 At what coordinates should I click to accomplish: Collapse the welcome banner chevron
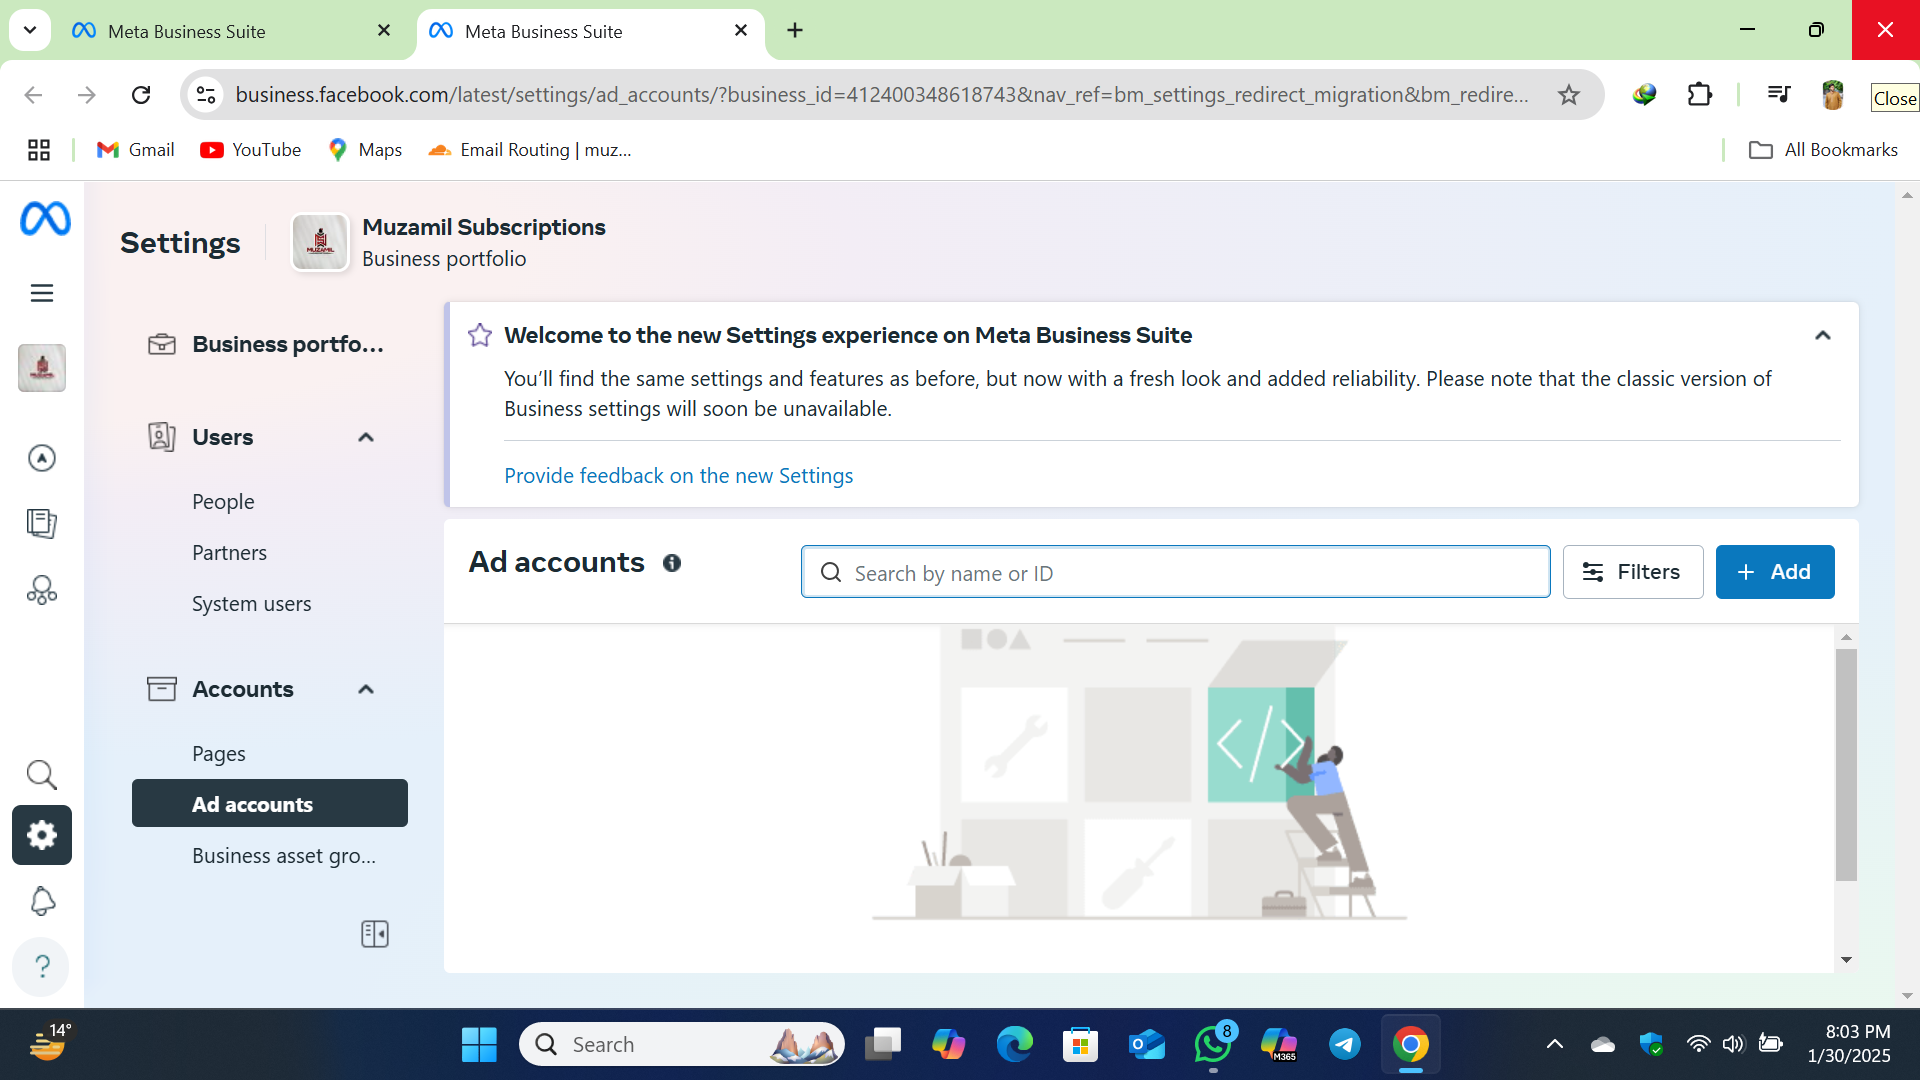click(x=1823, y=336)
